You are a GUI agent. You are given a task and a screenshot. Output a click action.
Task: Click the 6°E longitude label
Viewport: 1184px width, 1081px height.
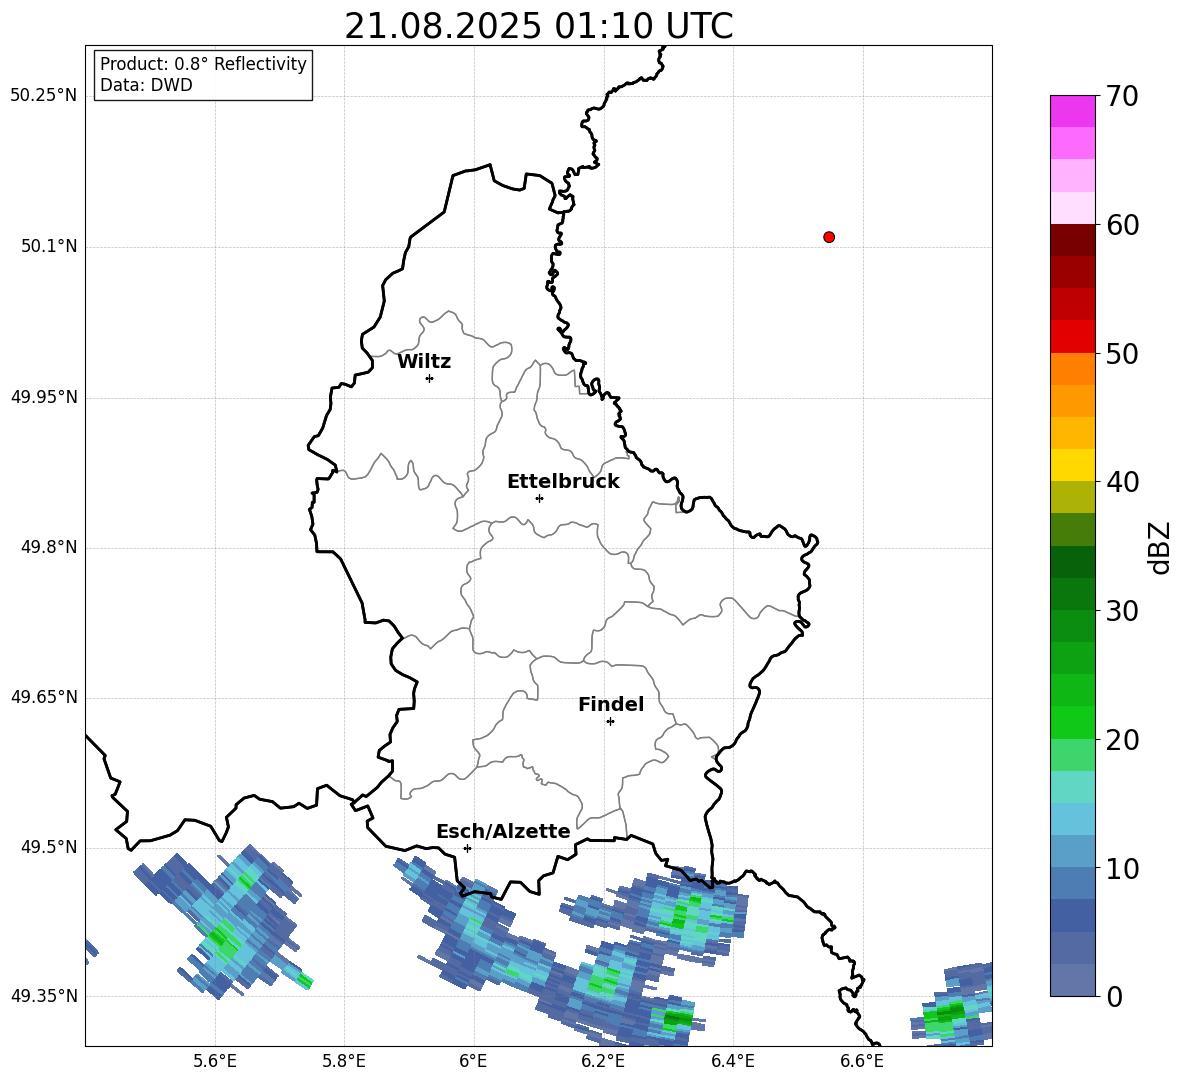(473, 1061)
